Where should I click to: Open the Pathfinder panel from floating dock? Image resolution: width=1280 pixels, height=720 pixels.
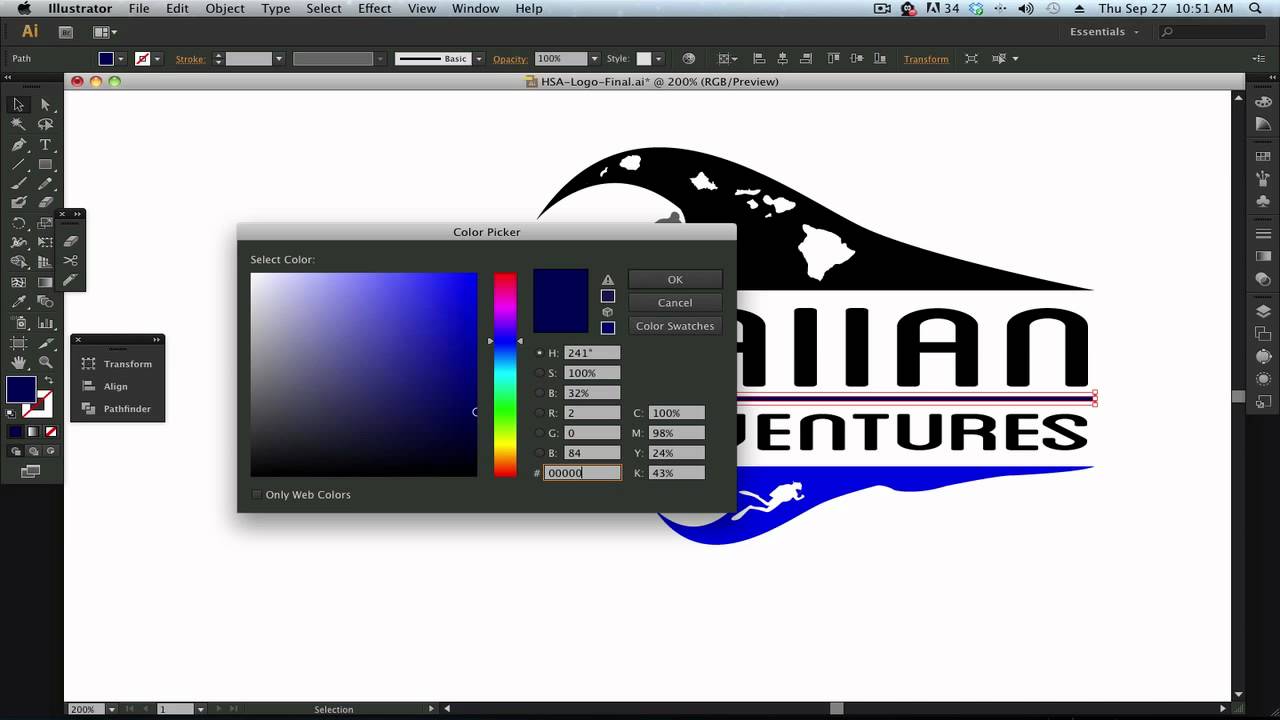117,409
